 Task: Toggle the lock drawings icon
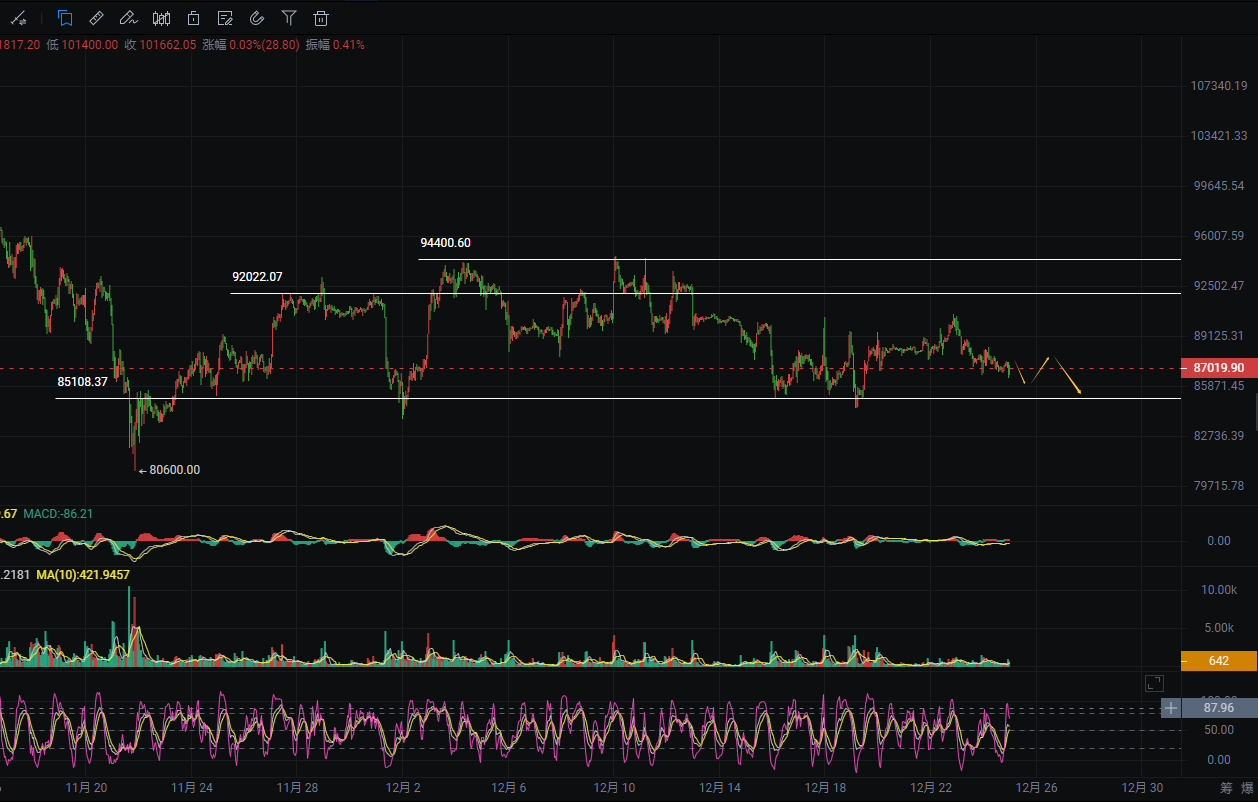[x=193, y=18]
